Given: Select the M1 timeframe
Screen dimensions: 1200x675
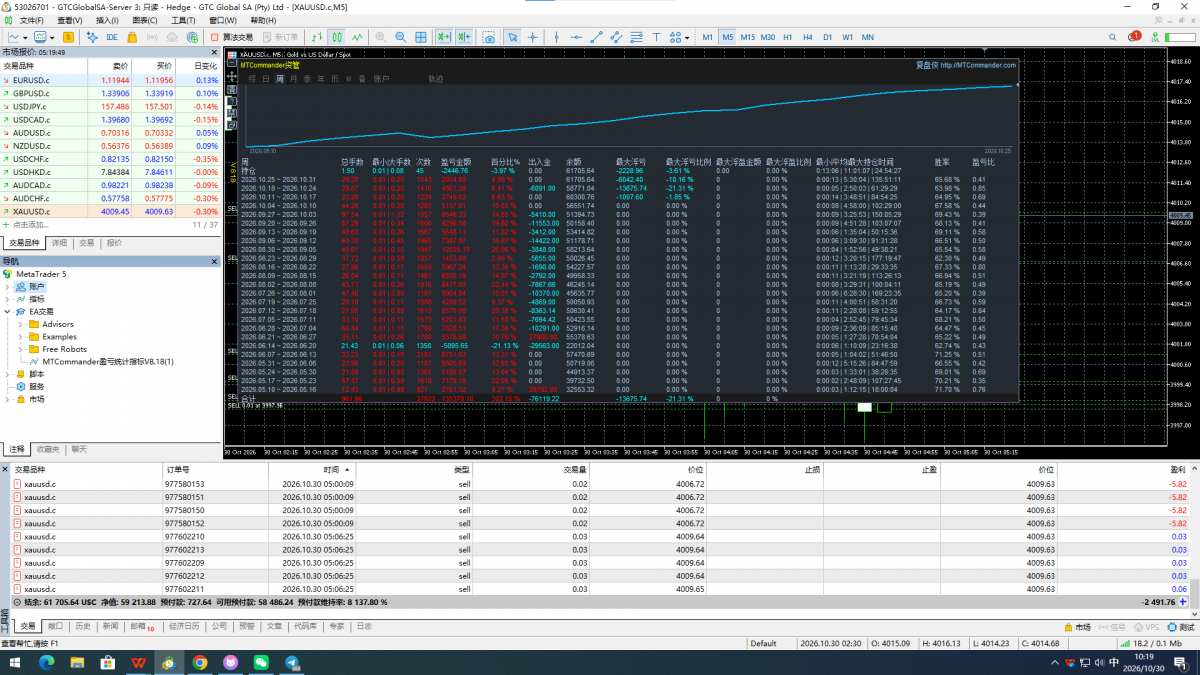Looking at the screenshot, I should point(708,37).
